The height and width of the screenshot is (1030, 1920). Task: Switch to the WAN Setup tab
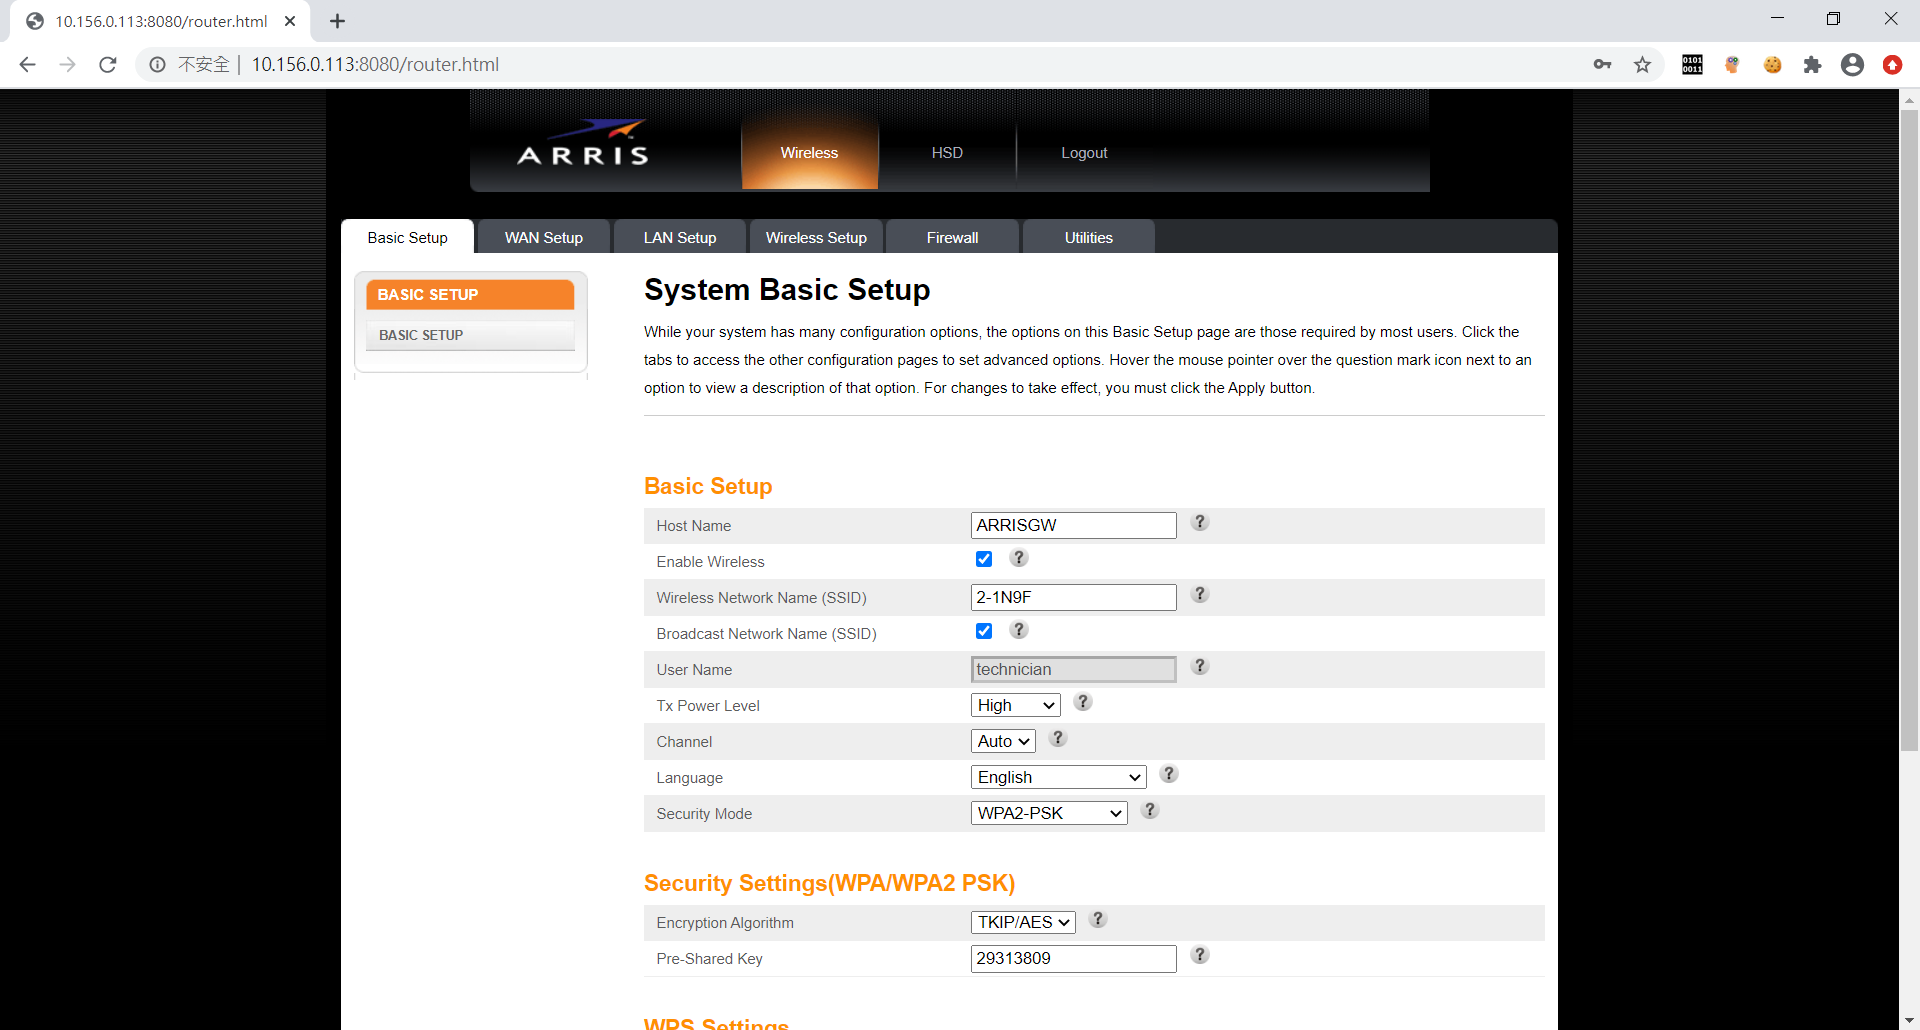544,237
